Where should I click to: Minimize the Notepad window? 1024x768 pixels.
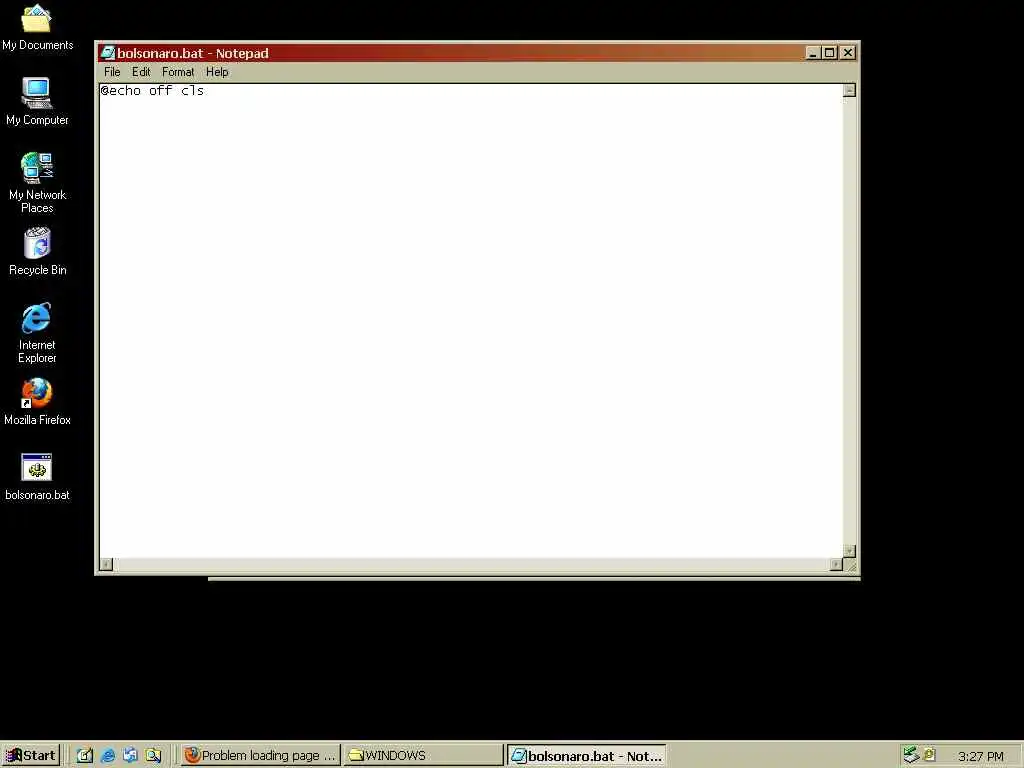[812, 53]
